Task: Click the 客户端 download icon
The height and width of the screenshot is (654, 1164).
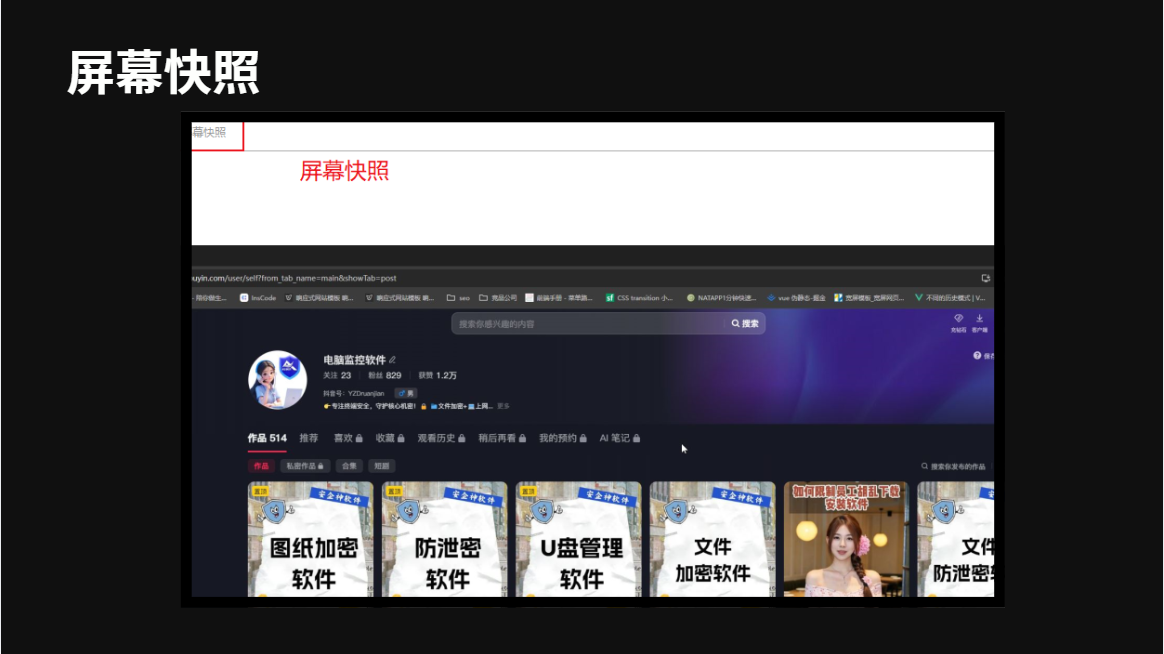Action: [x=979, y=318]
